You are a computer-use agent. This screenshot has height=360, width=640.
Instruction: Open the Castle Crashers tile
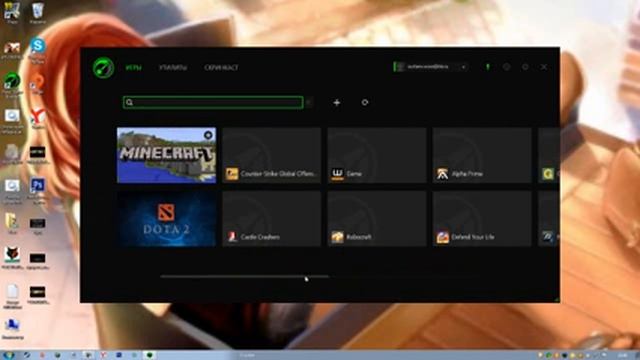pos(272,219)
